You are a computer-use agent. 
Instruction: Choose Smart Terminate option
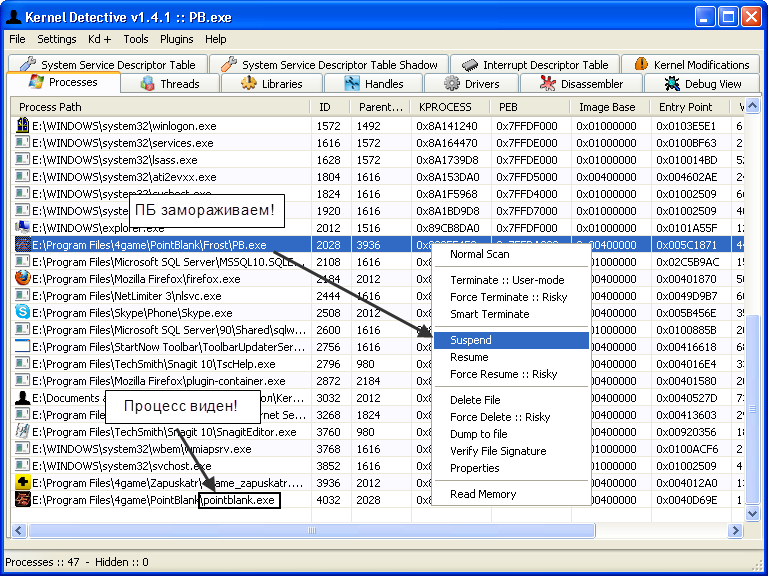click(x=511, y=314)
